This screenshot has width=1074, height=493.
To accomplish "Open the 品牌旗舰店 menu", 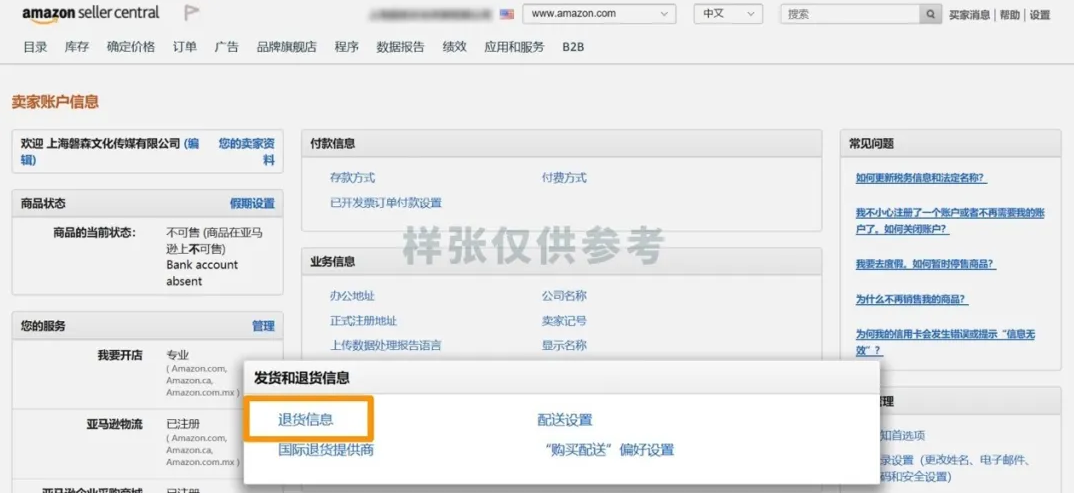I will (286, 47).
